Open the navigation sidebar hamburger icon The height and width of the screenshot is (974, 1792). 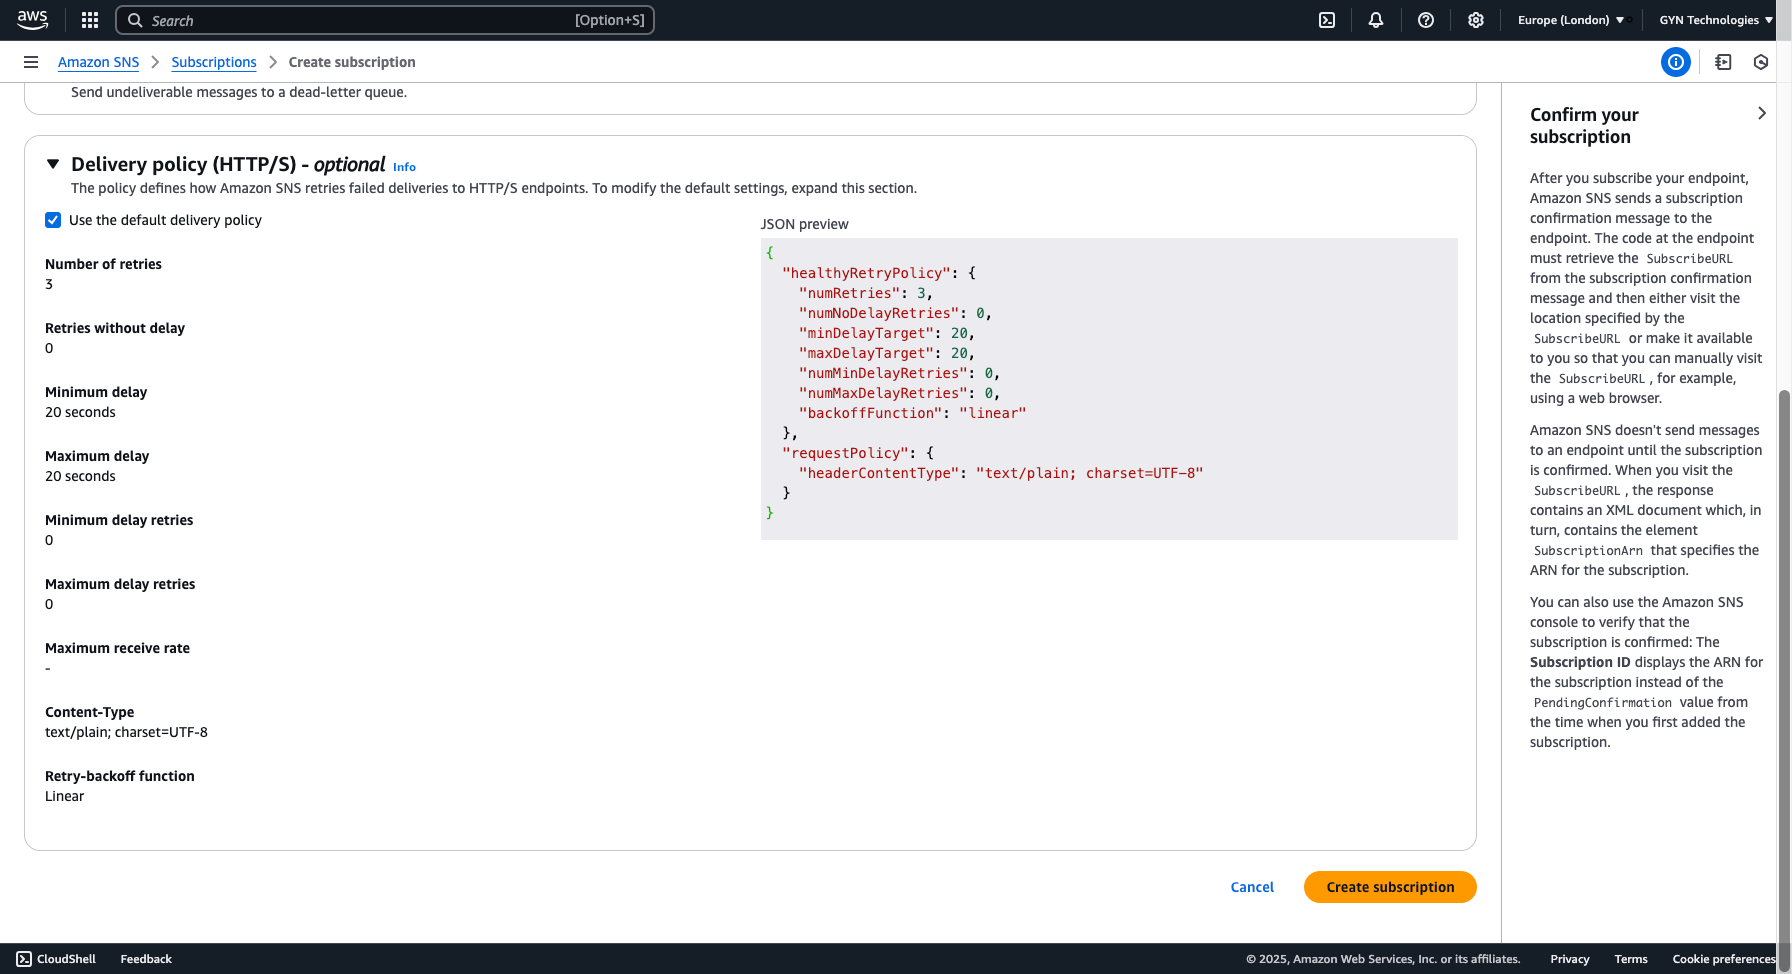[31, 61]
